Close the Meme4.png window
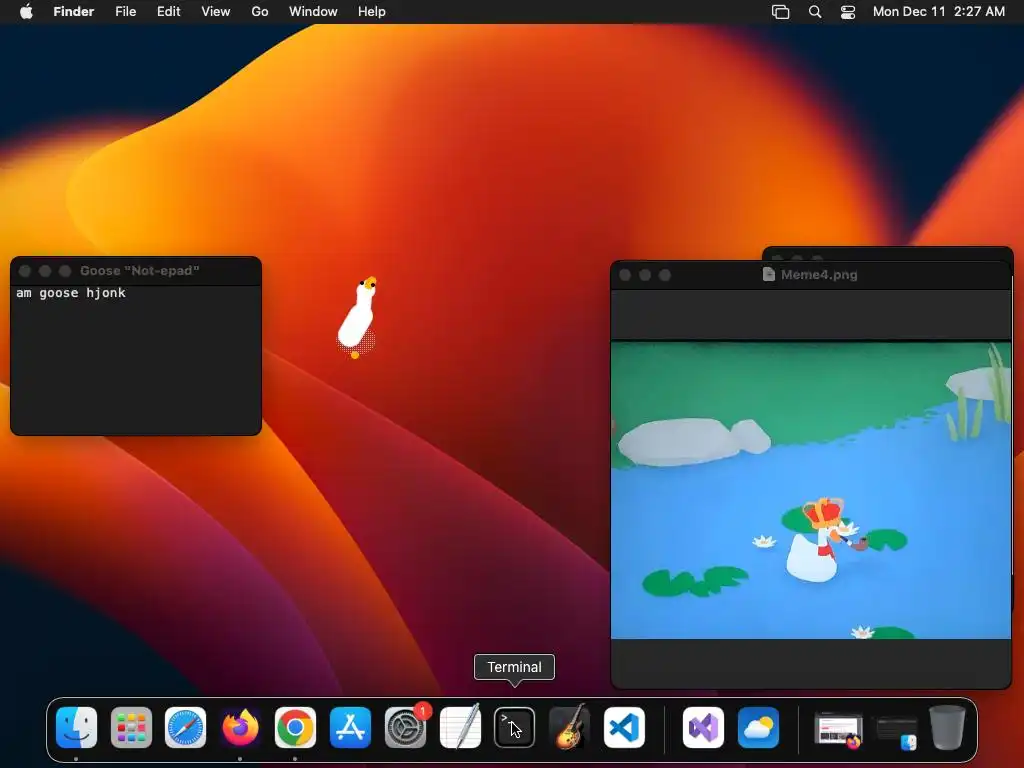1024x768 pixels. pyautogui.click(x=625, y=275)
